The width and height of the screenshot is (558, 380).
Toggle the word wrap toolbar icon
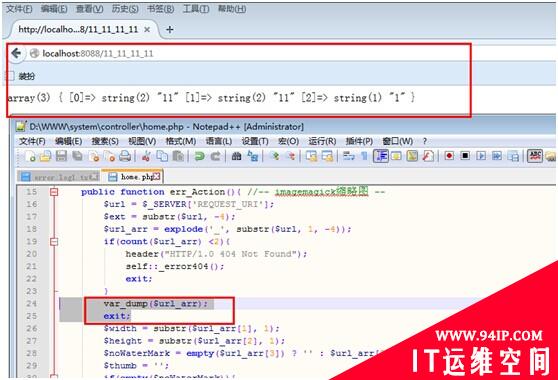(x=348, y=156)
